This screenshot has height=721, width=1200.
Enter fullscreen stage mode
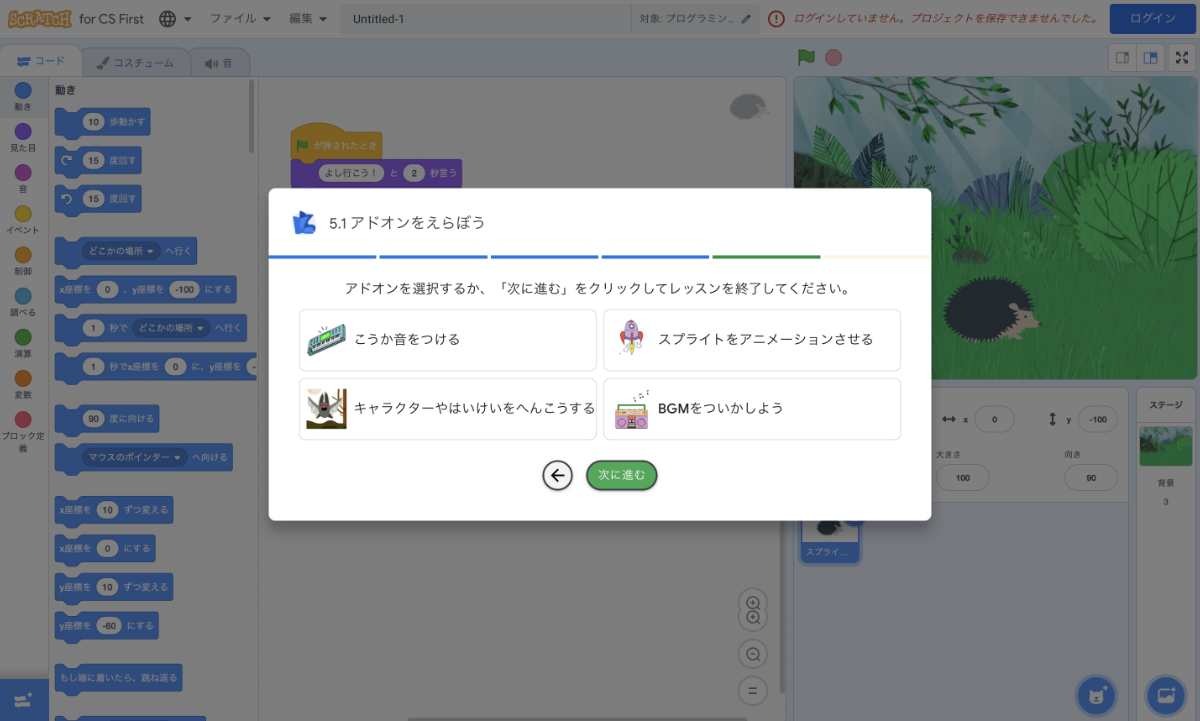tap(1181, 58)
